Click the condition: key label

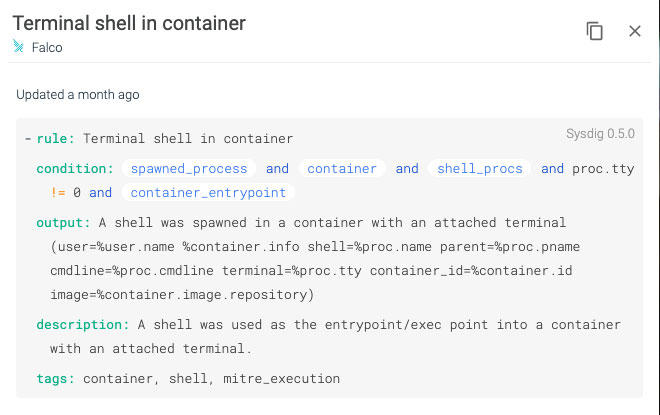coord(75,169)
